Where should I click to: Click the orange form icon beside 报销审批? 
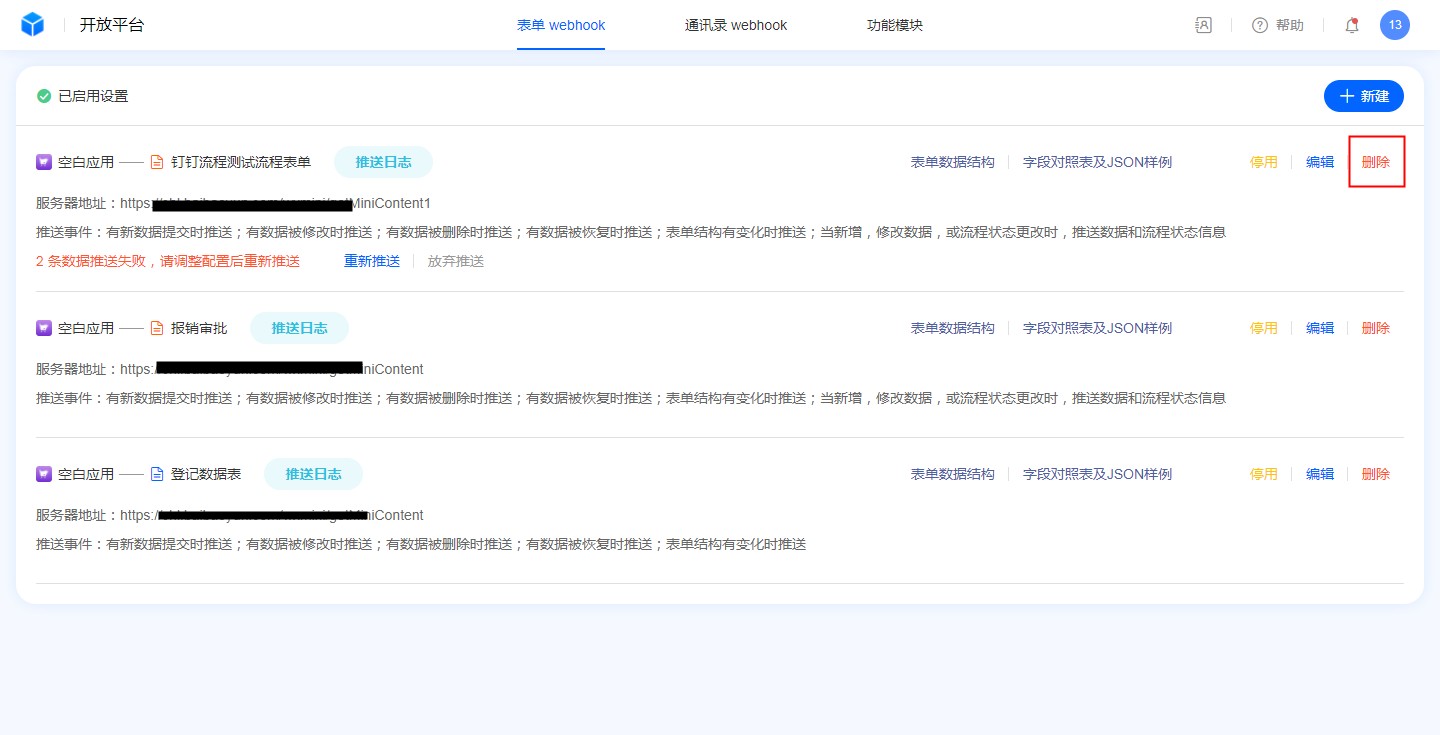pos(157,328)
